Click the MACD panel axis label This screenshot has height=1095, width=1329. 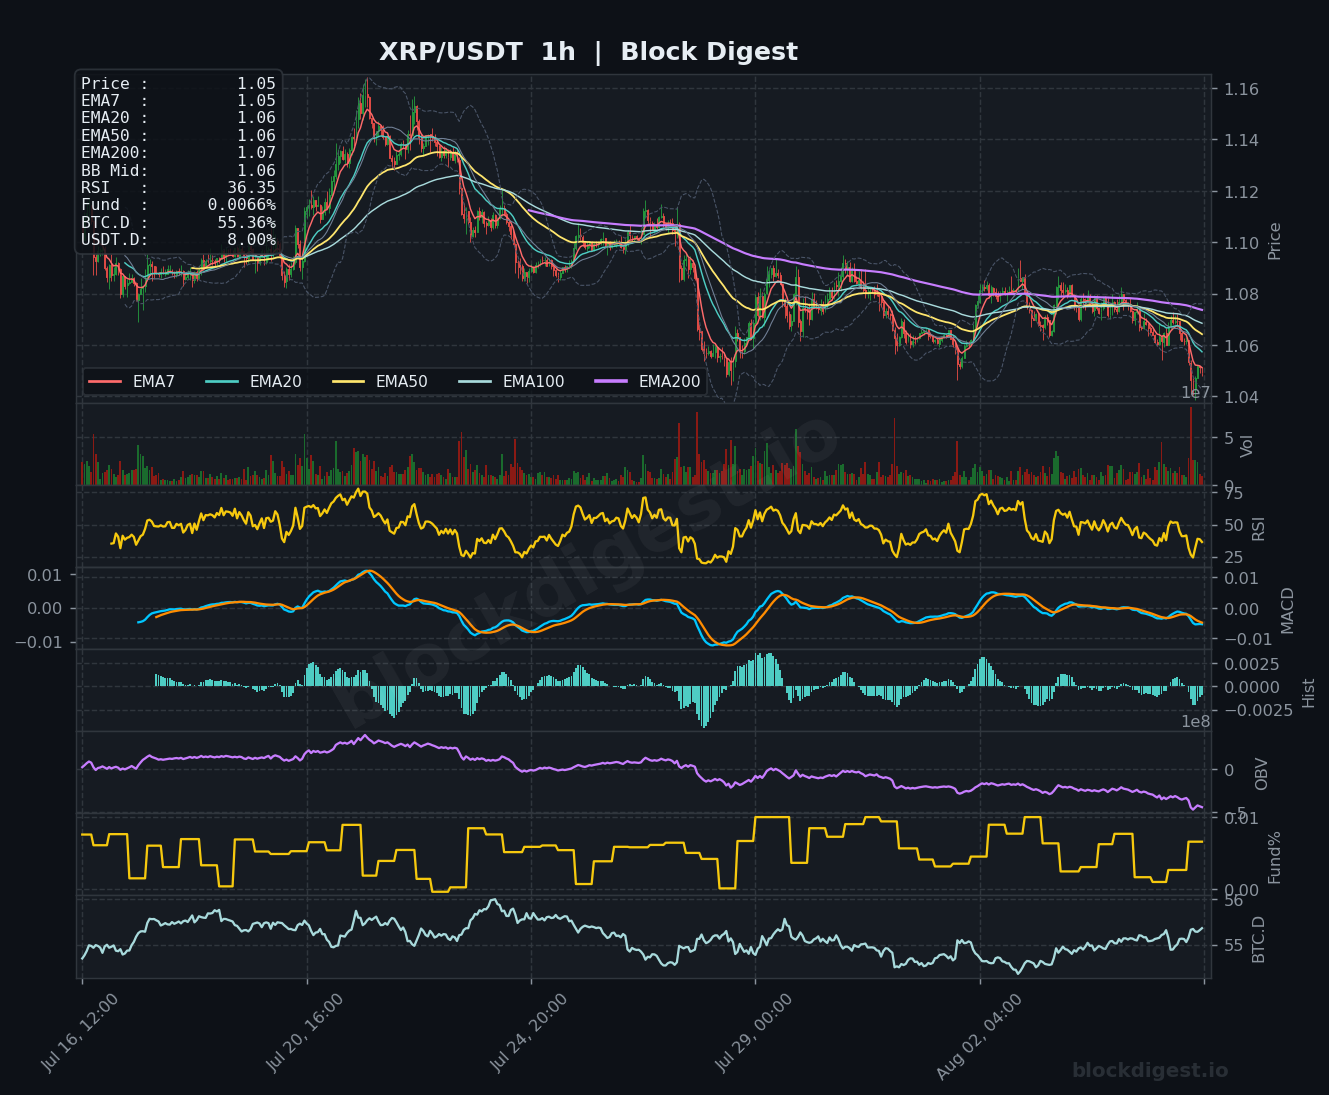(x=1287, y=610)
